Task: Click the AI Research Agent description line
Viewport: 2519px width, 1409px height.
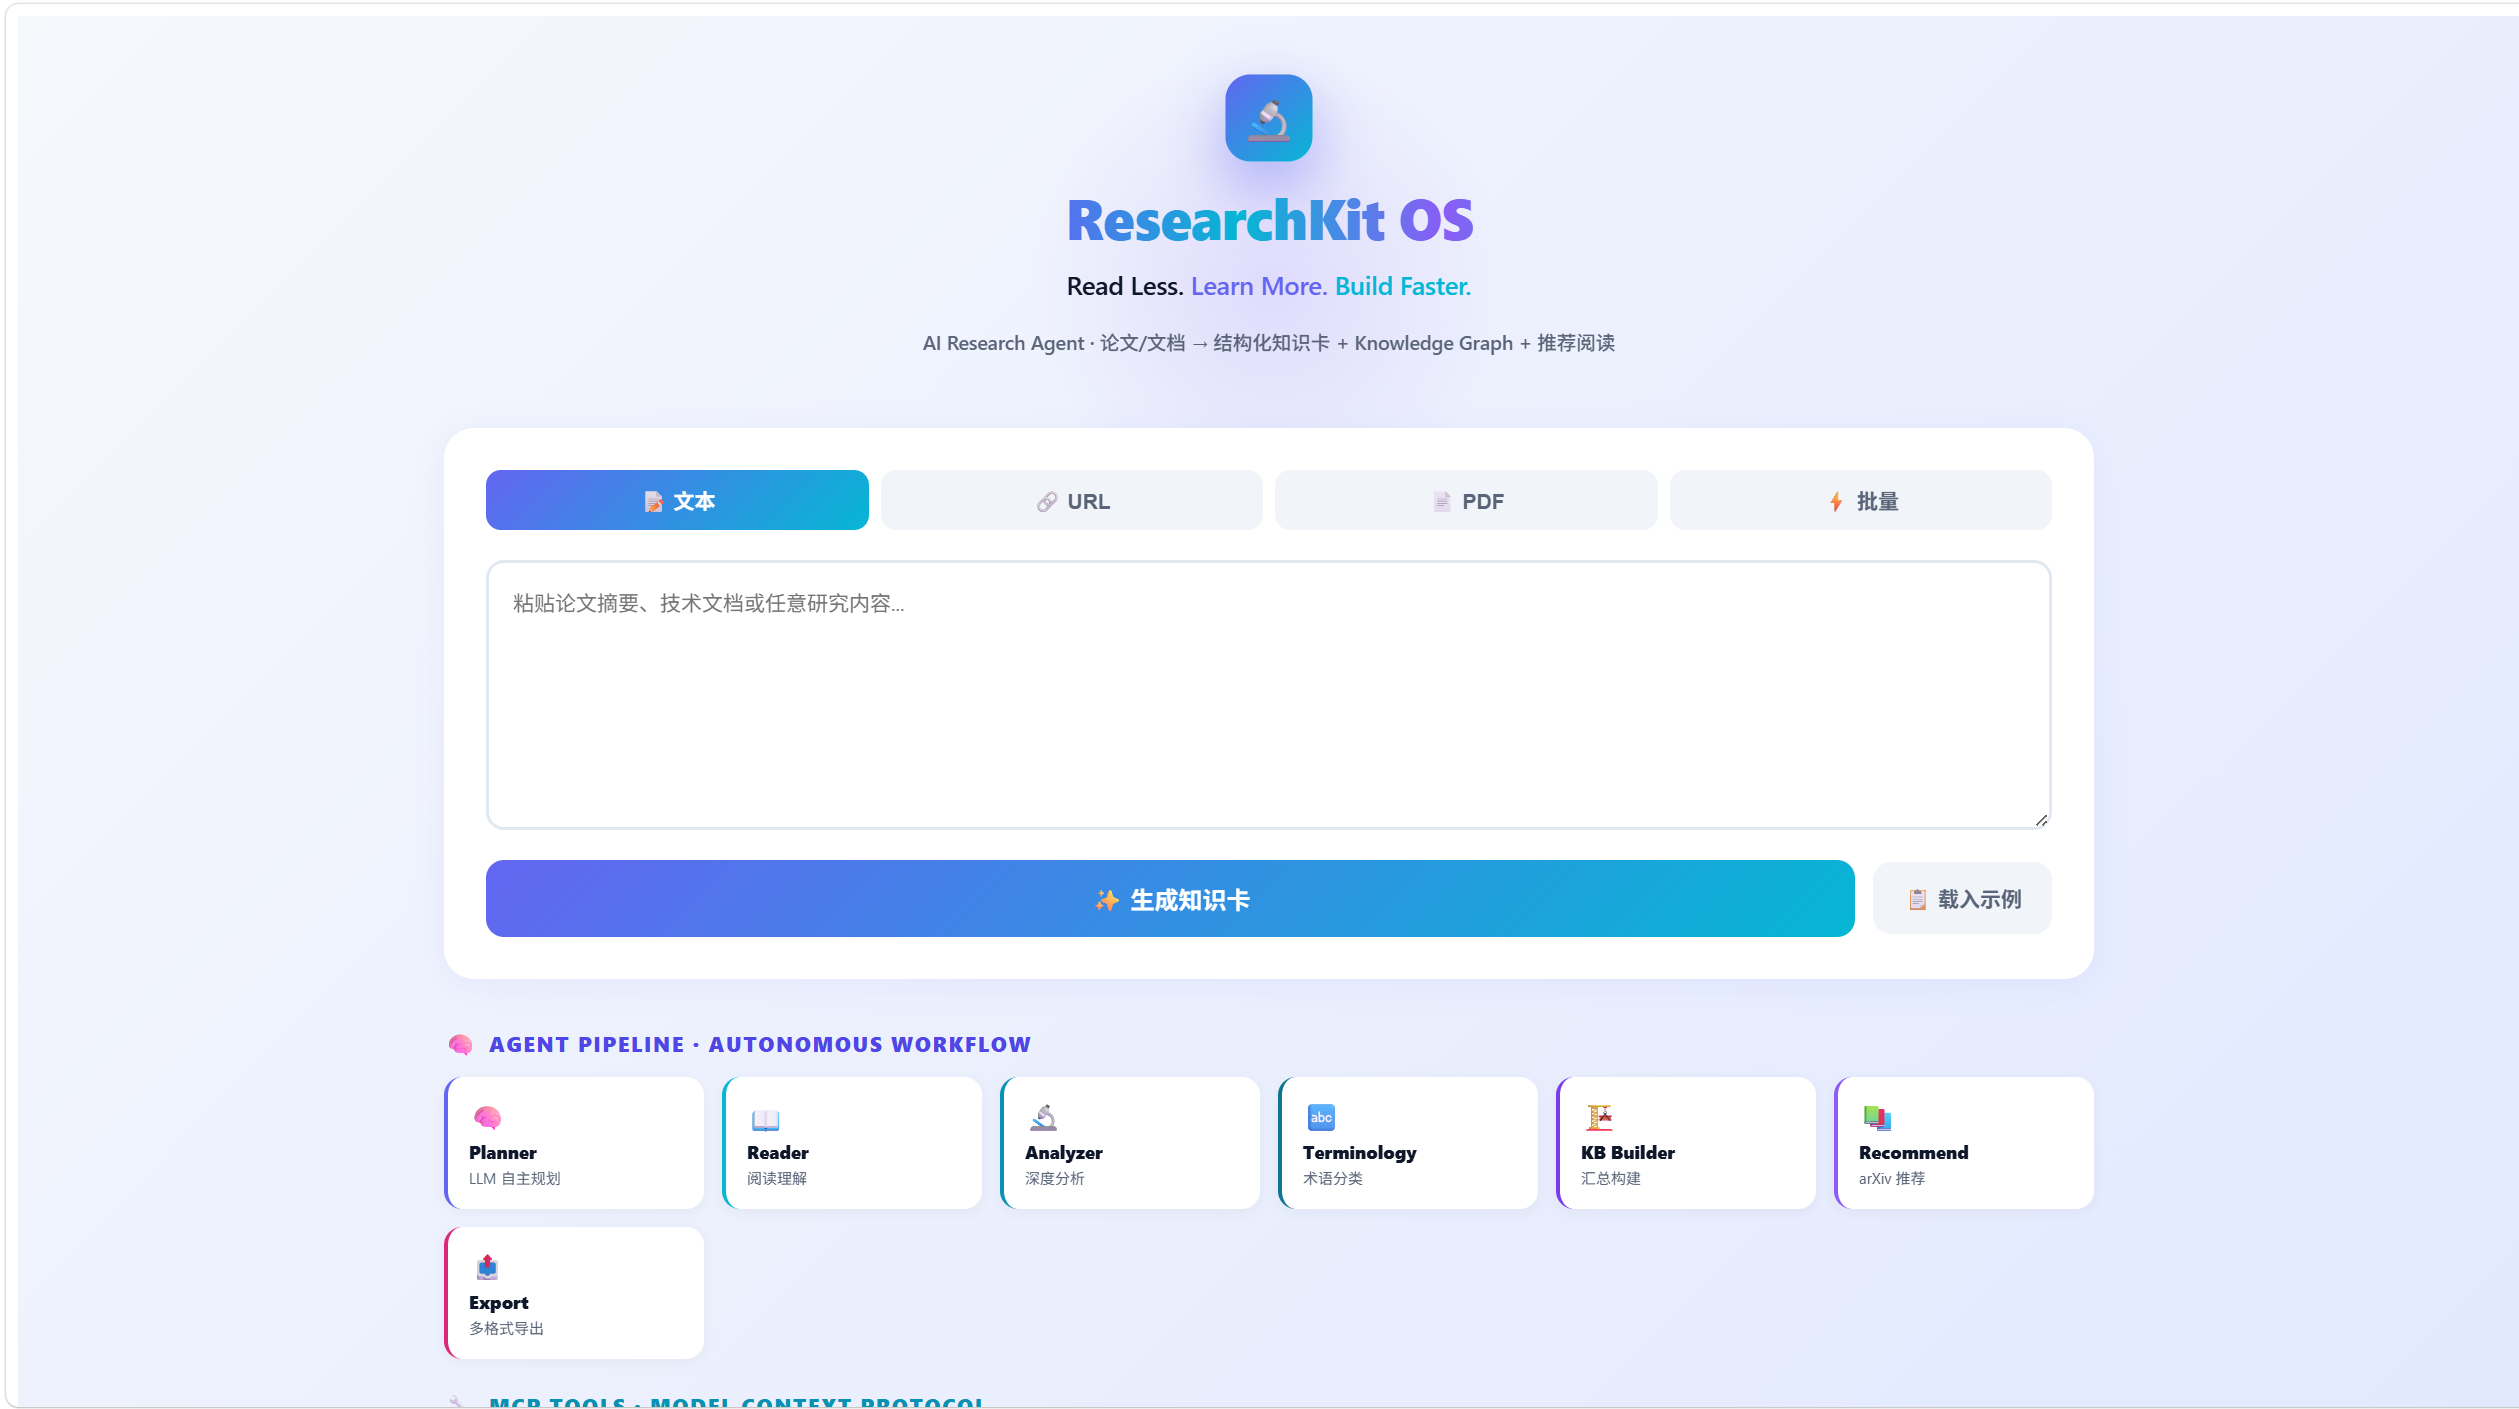Action: point(1268,343)
